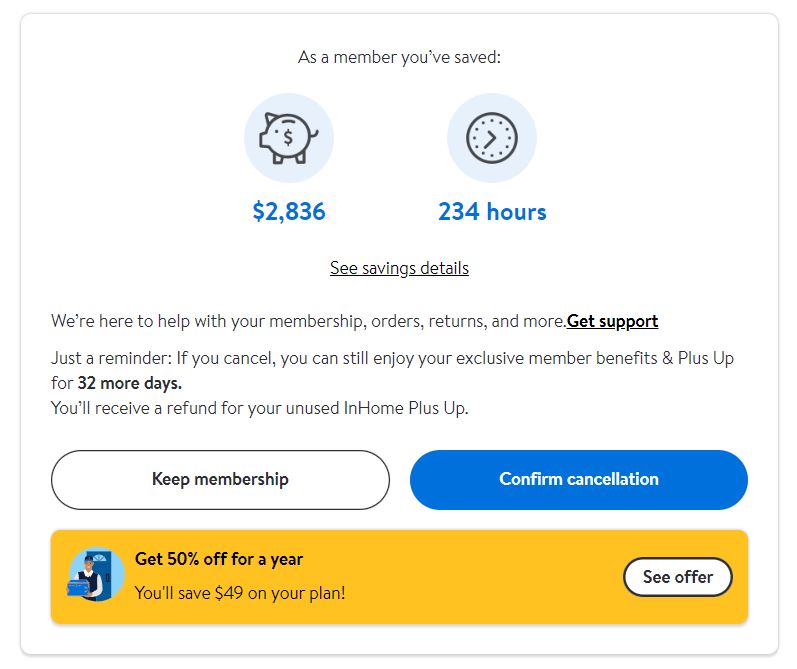Click the bold "32 more days" text
797x669 pixels.
click(x=129, y=382)
